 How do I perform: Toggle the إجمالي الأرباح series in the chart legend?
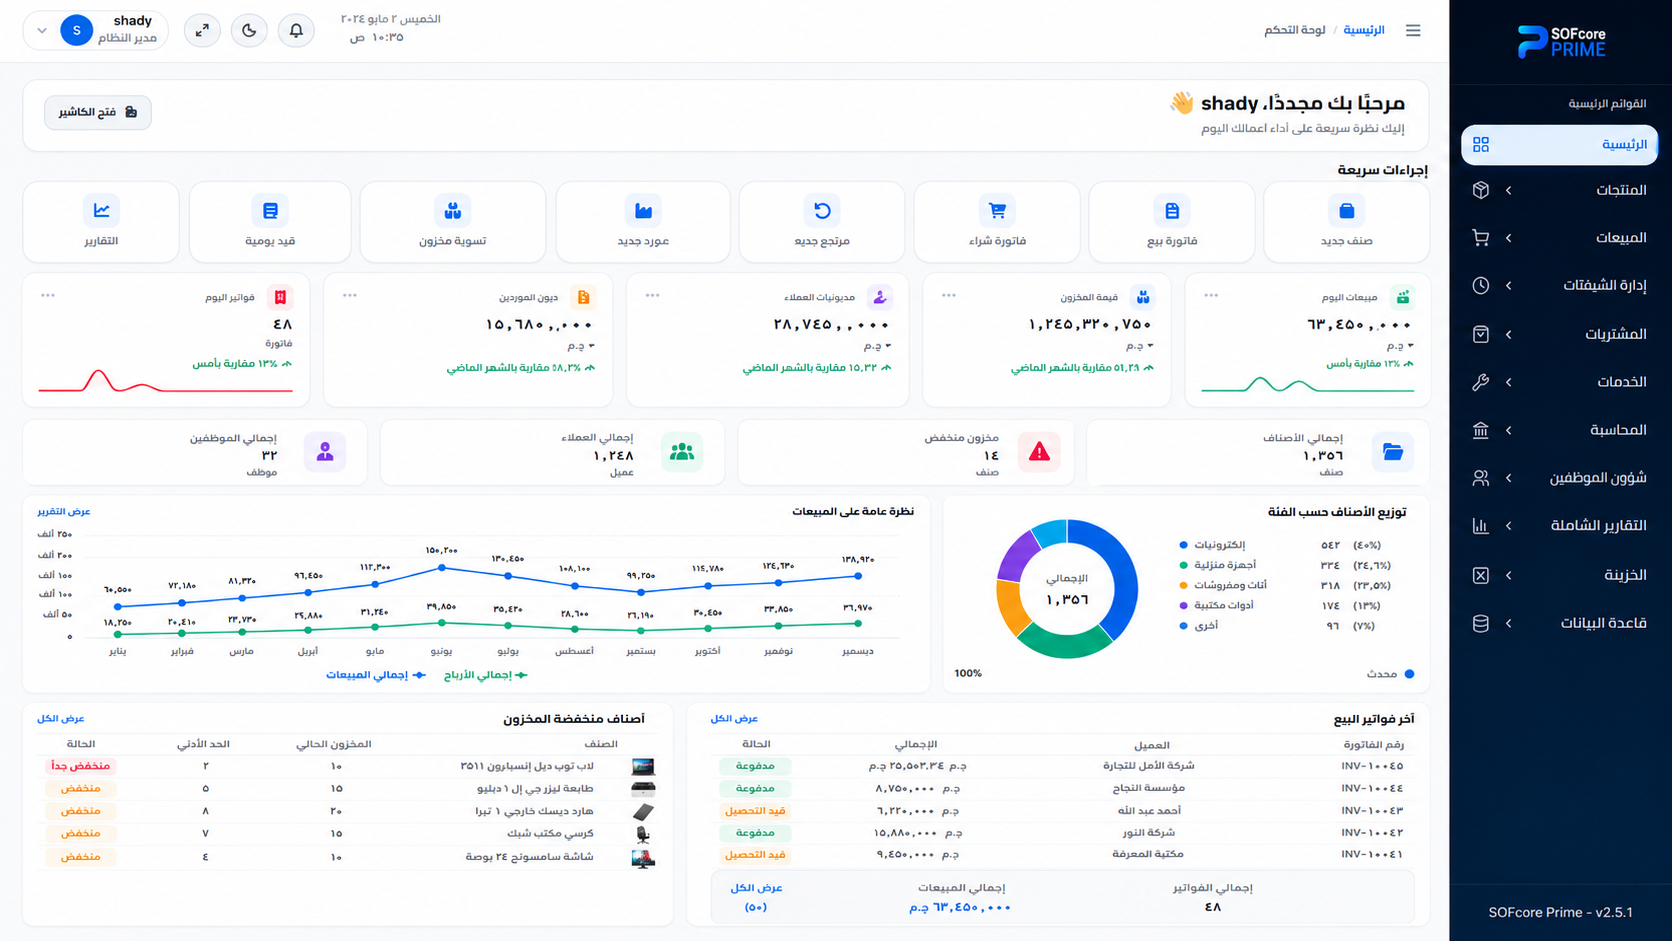click(485, 675)
